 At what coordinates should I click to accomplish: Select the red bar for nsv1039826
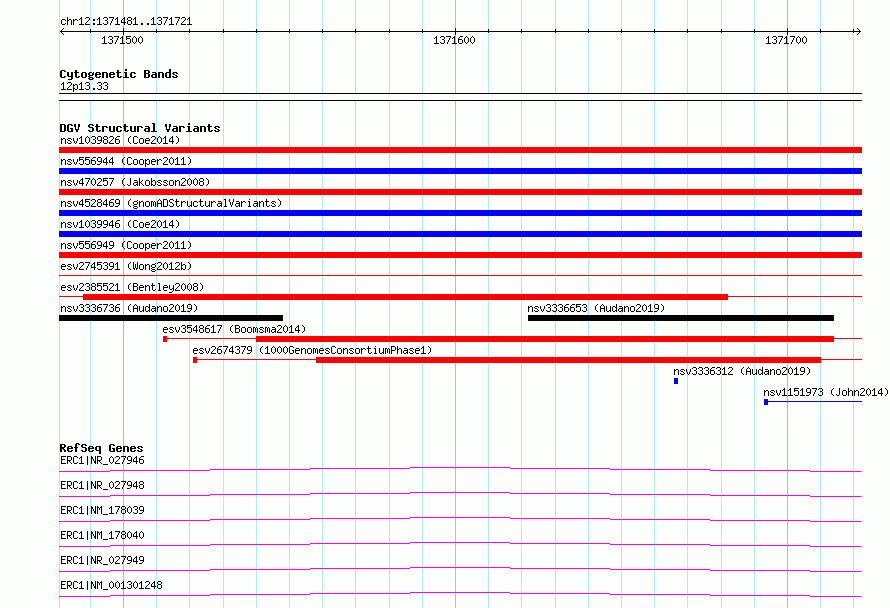pyautogui.click(x=460, y=150)
